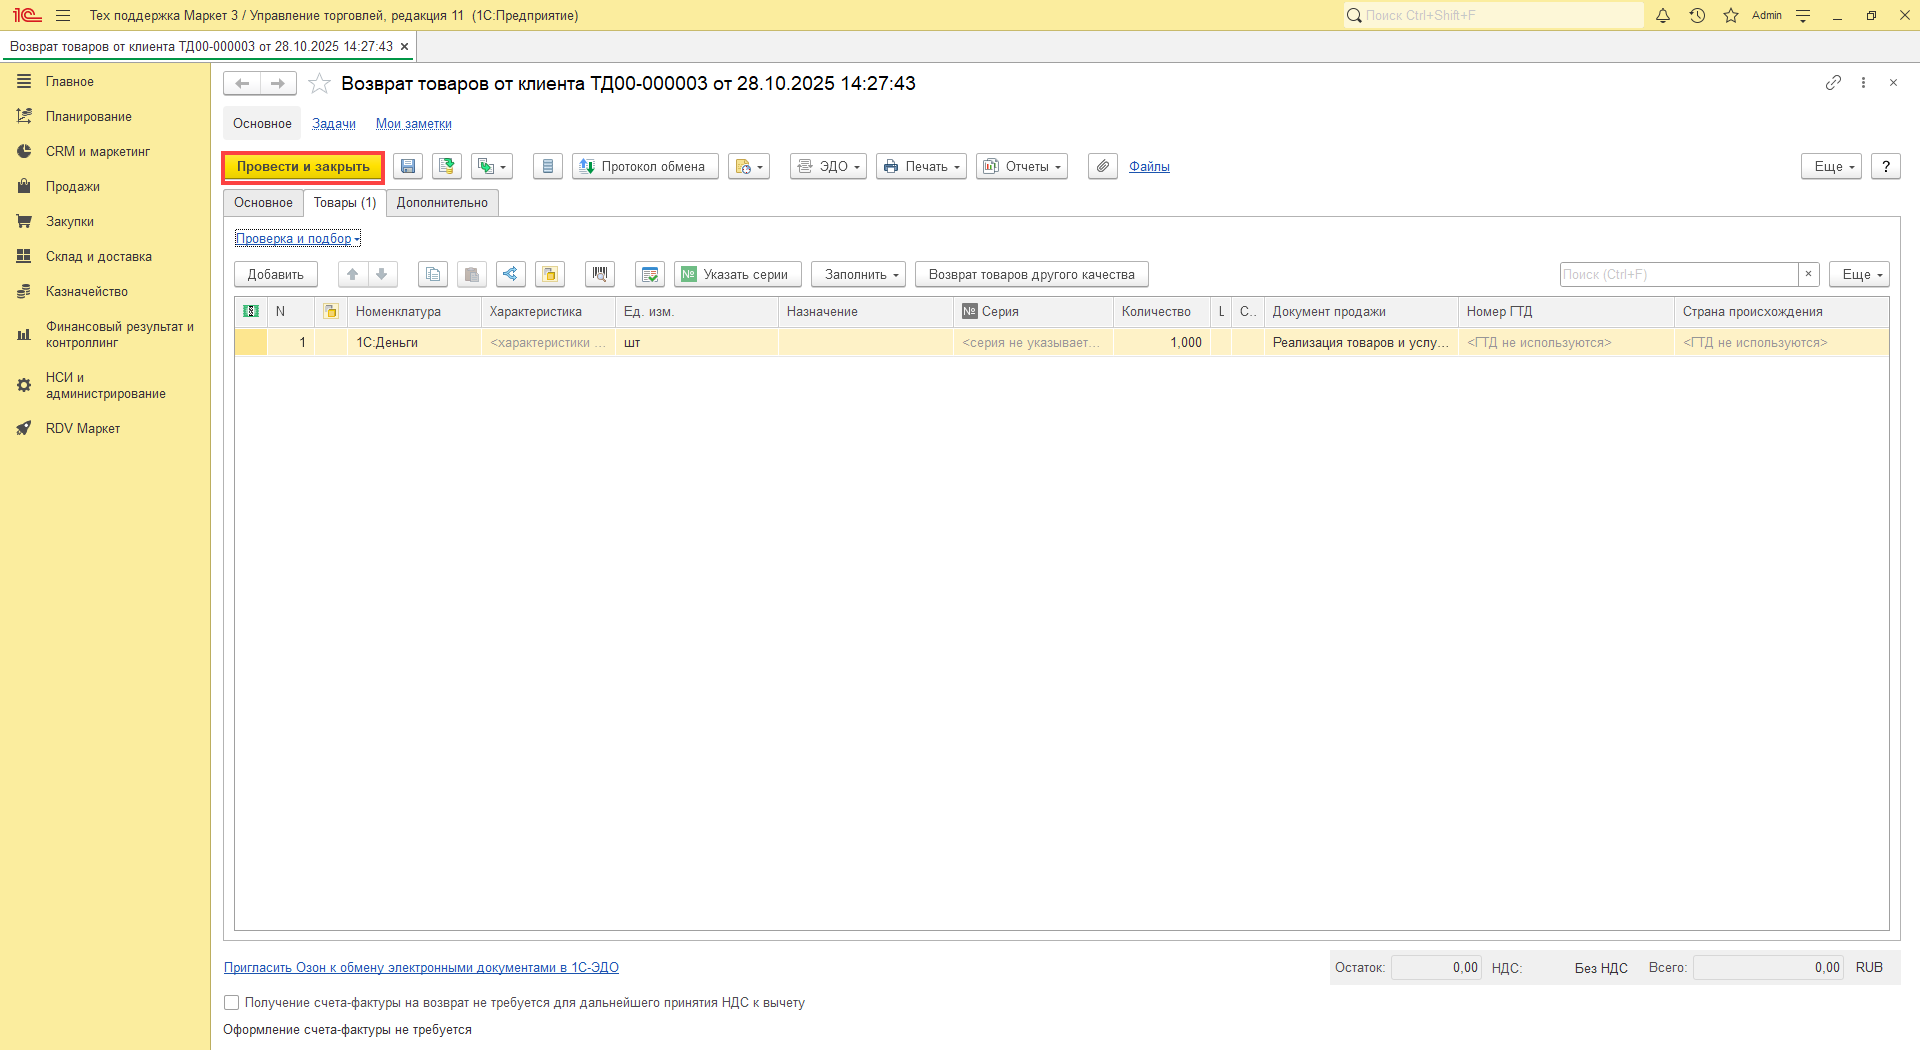
Task: Open Продажи section in sidebar
Action: coord(73,186)
